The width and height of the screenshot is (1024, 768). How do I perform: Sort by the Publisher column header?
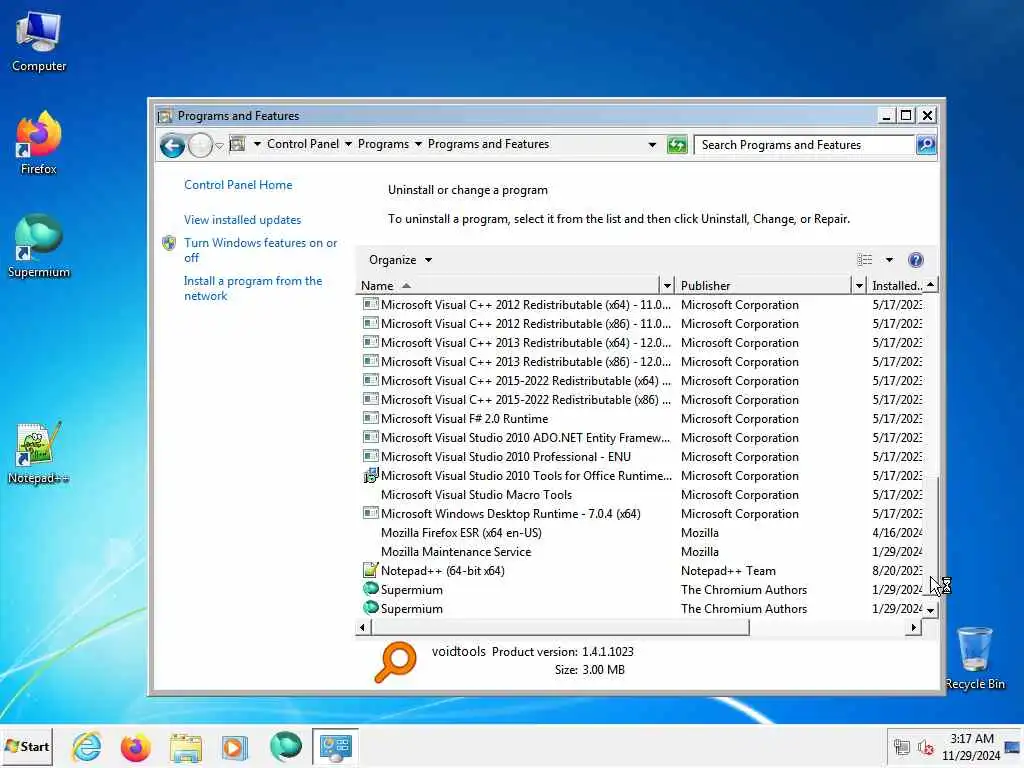click(x=763, y=285)
